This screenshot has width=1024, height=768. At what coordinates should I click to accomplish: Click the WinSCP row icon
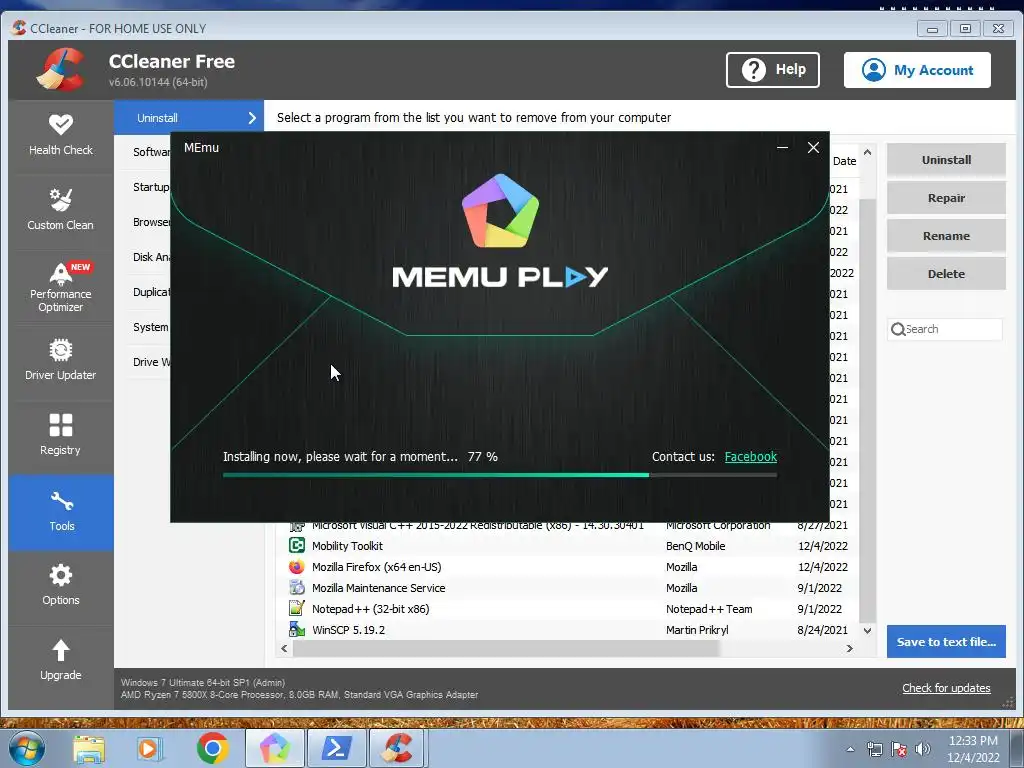(x=296, y=629)
